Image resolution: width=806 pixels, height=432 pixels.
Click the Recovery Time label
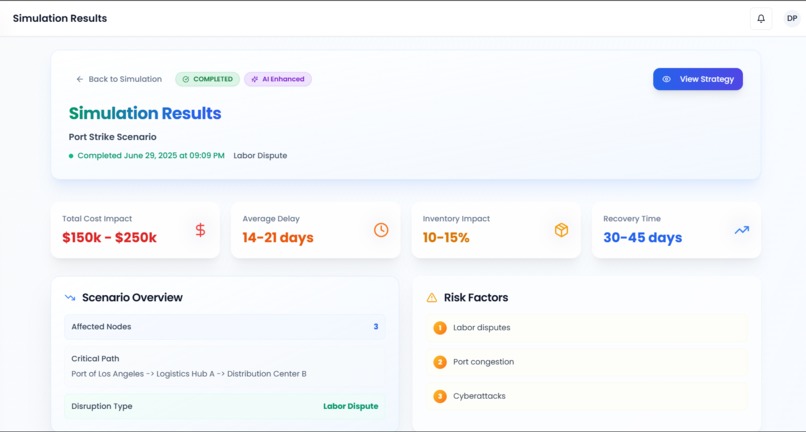click(632, 219)
